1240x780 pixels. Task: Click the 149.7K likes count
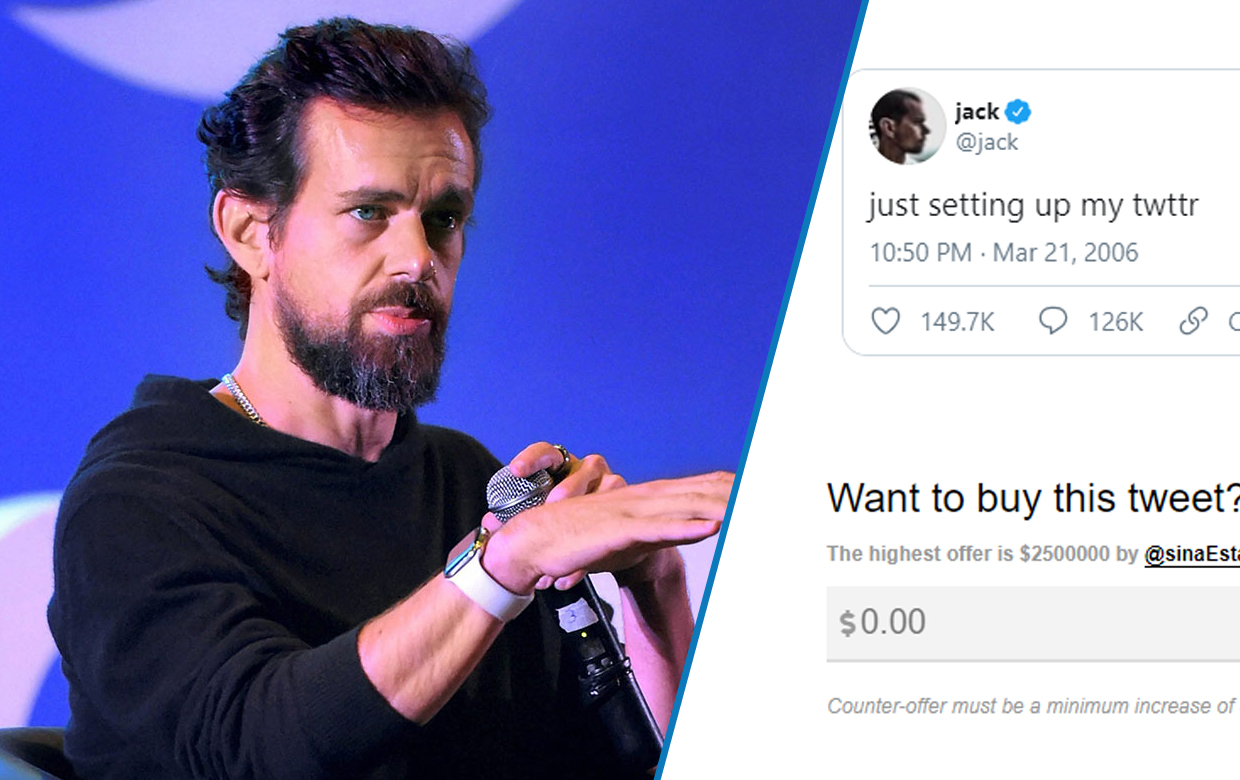tap(957, 322)
